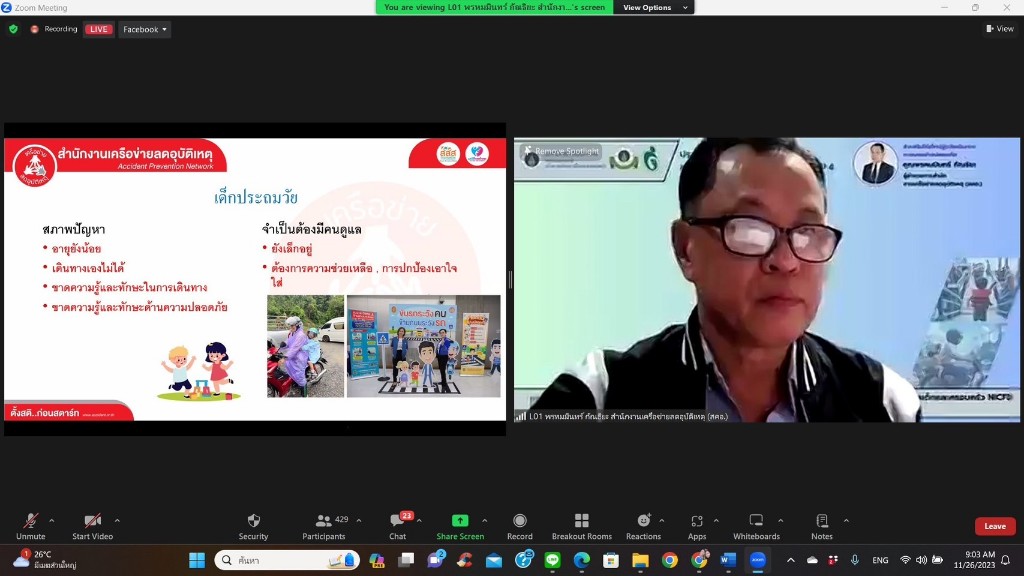Open Microsoft Edge on the taskbar

582,560
